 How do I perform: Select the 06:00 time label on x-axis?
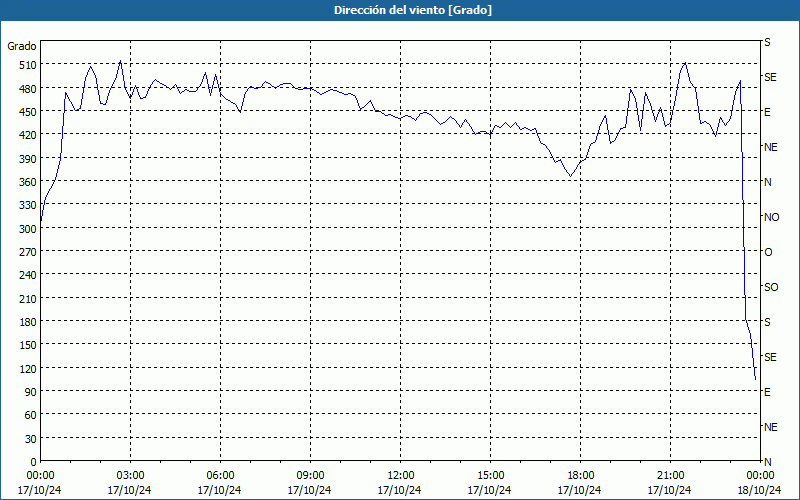(220, 476)
